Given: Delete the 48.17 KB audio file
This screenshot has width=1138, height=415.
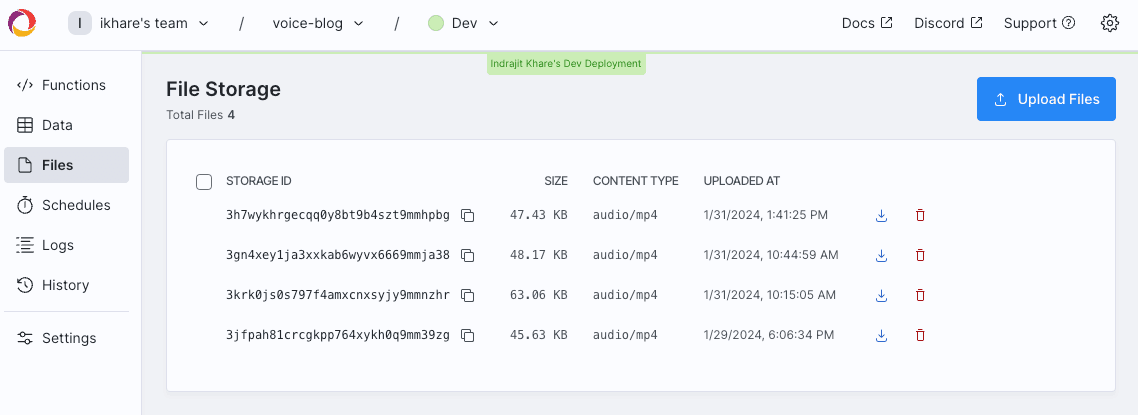Looking at the screenshot, I should tap(920, 255).
